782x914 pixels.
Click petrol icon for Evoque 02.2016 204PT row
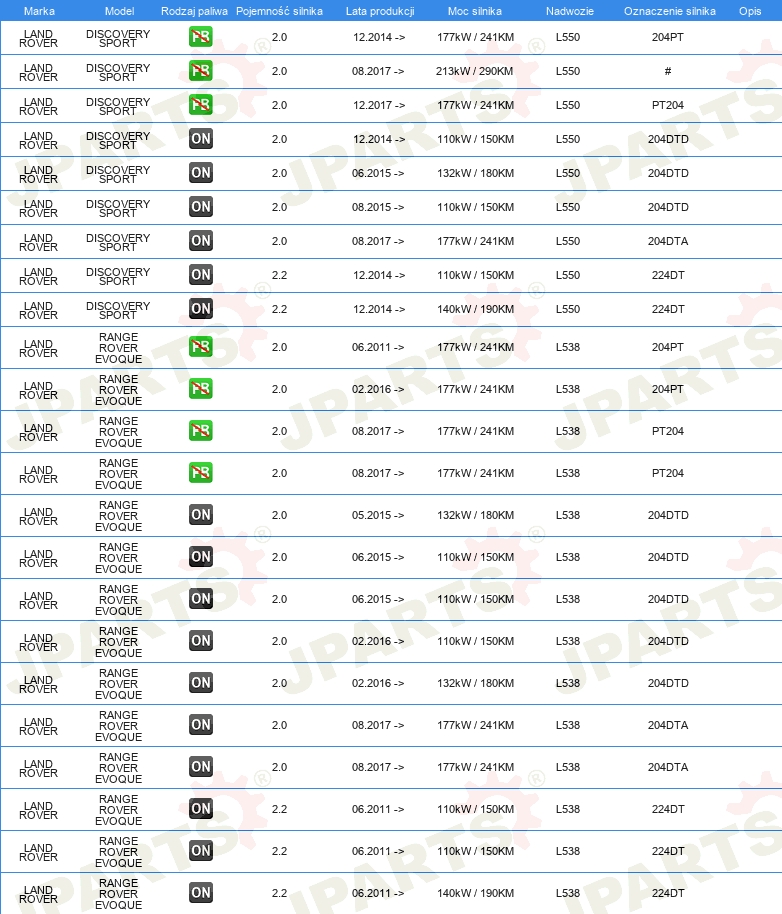200,389
